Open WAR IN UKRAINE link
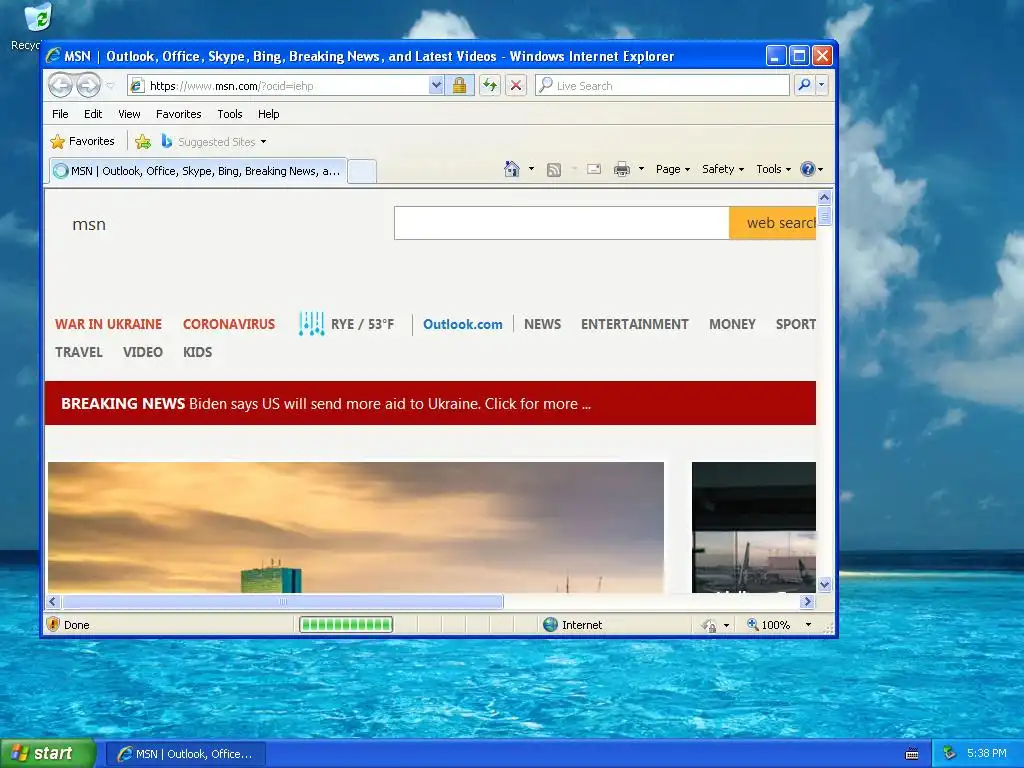This screenshot has height=768, width=1024. click(x=108, y=324)
